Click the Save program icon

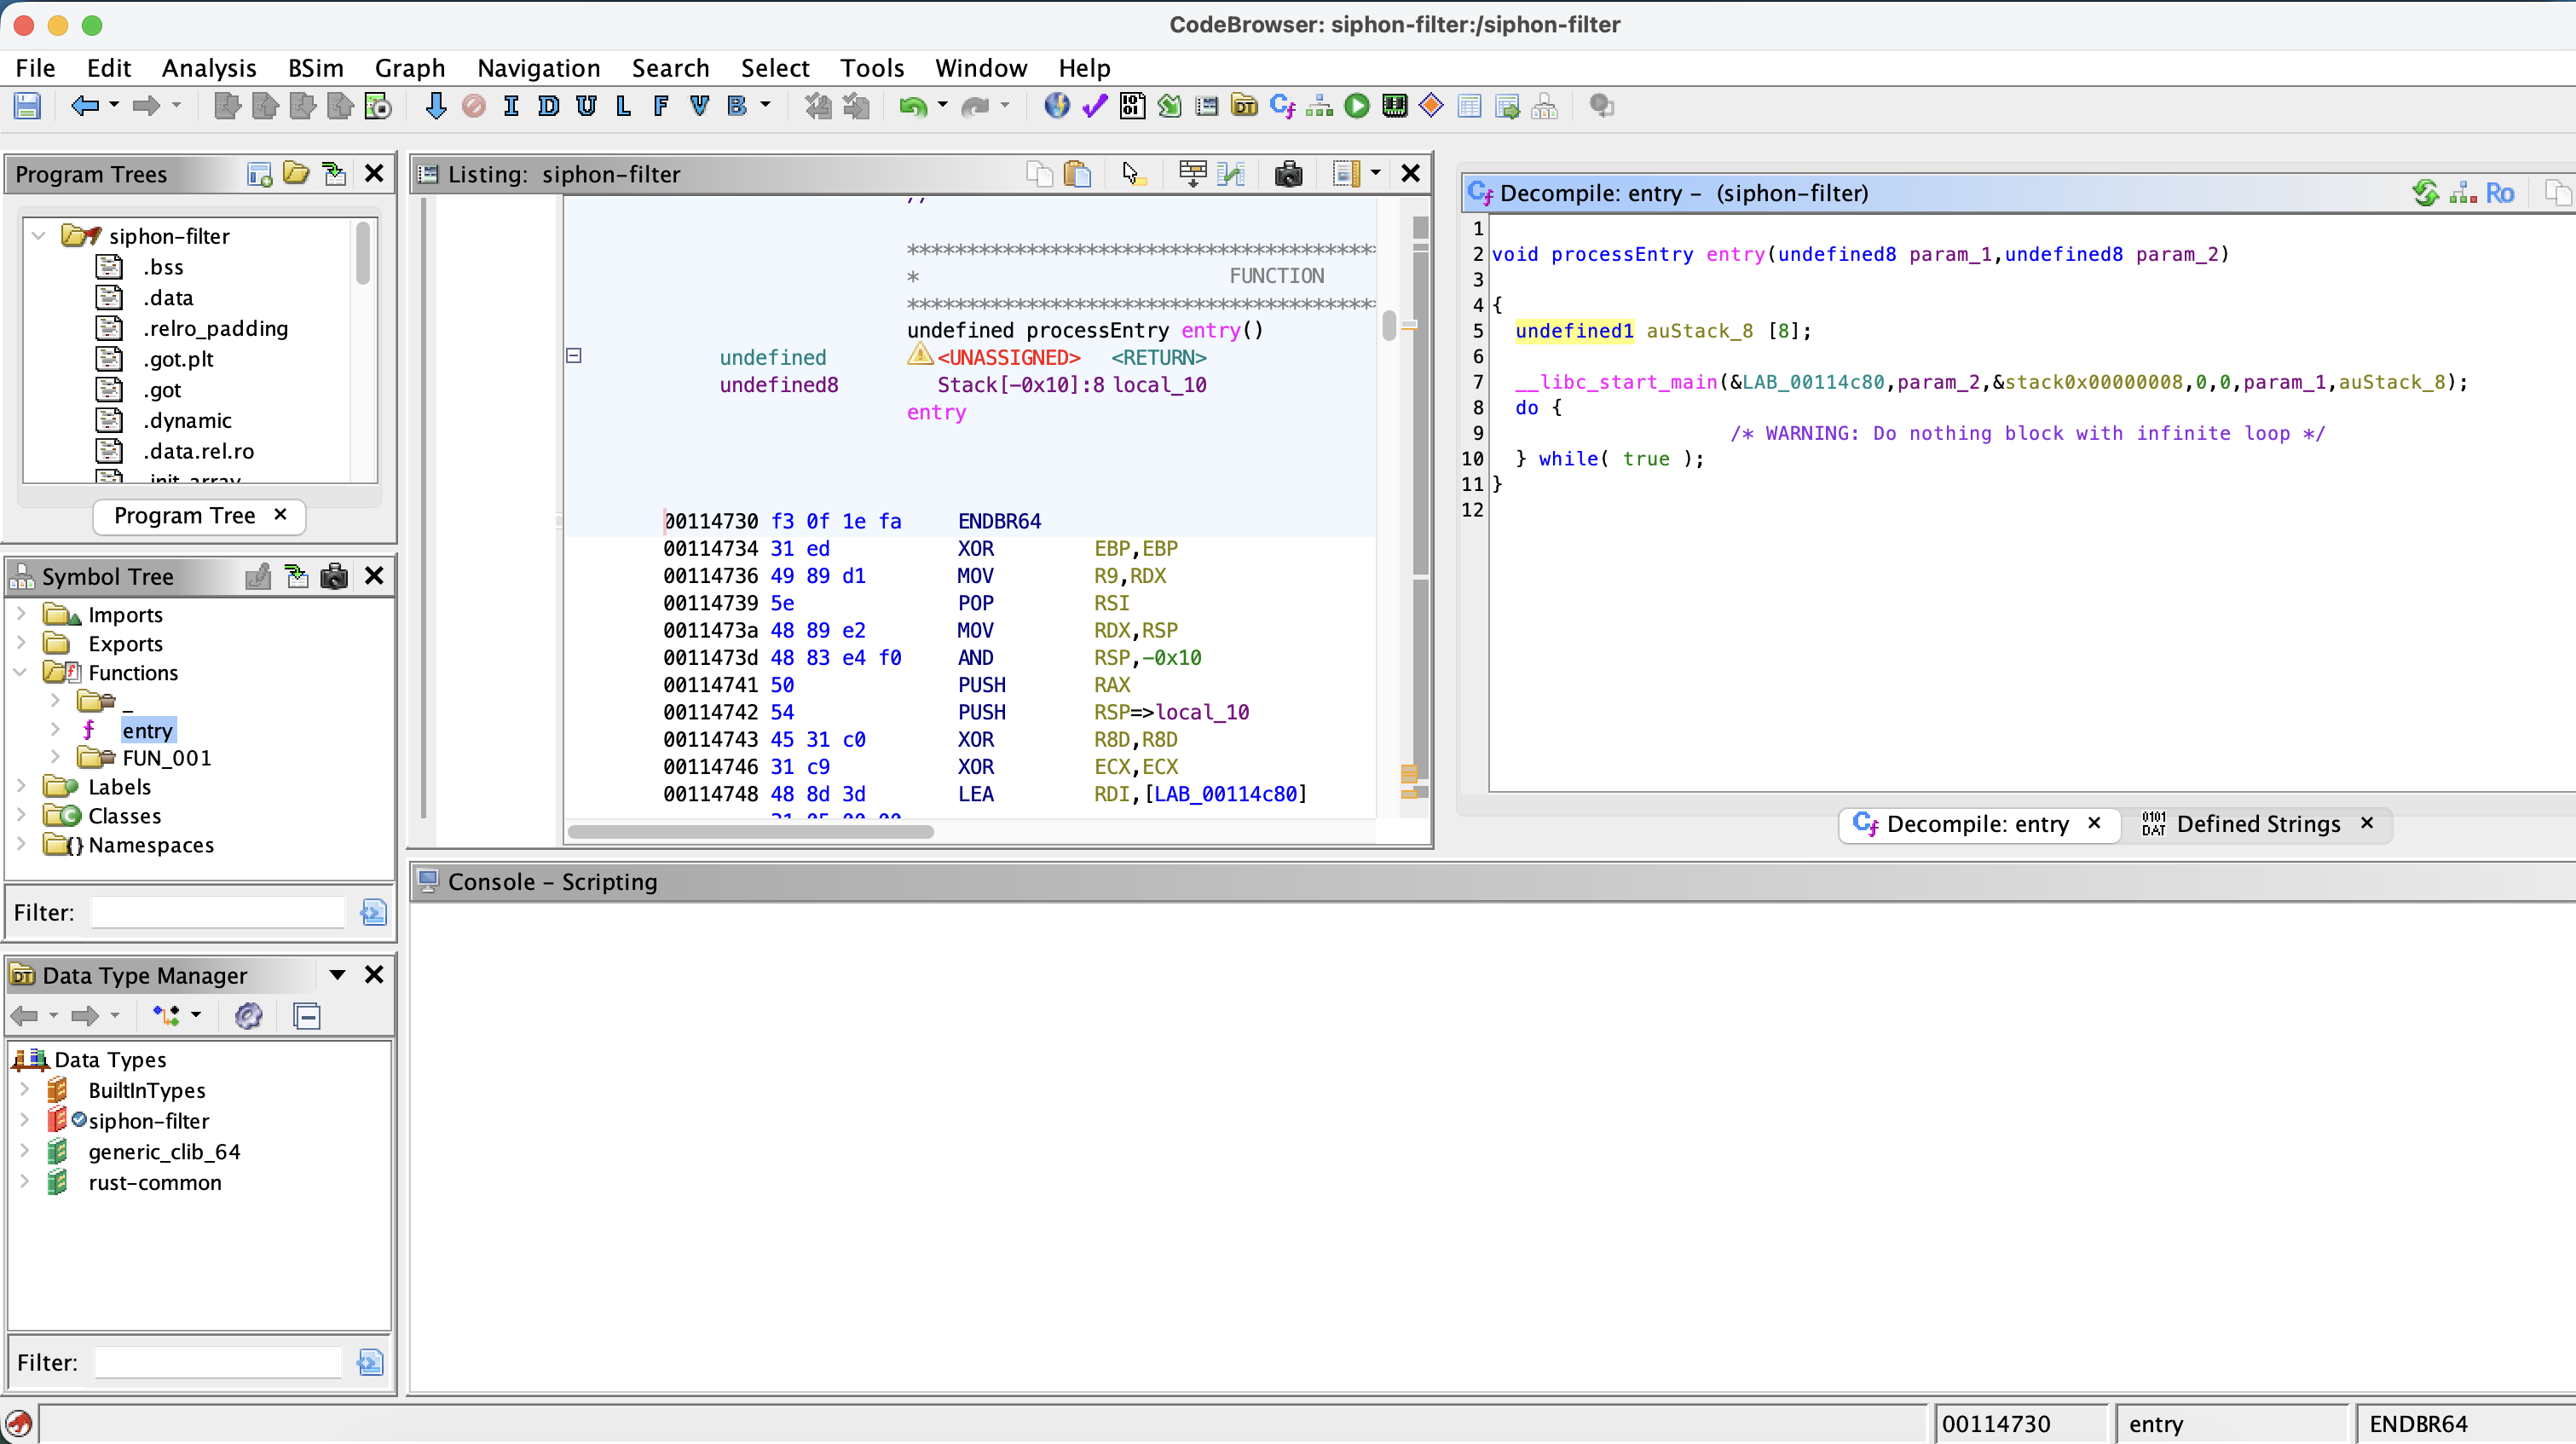[x=27, y=106]
